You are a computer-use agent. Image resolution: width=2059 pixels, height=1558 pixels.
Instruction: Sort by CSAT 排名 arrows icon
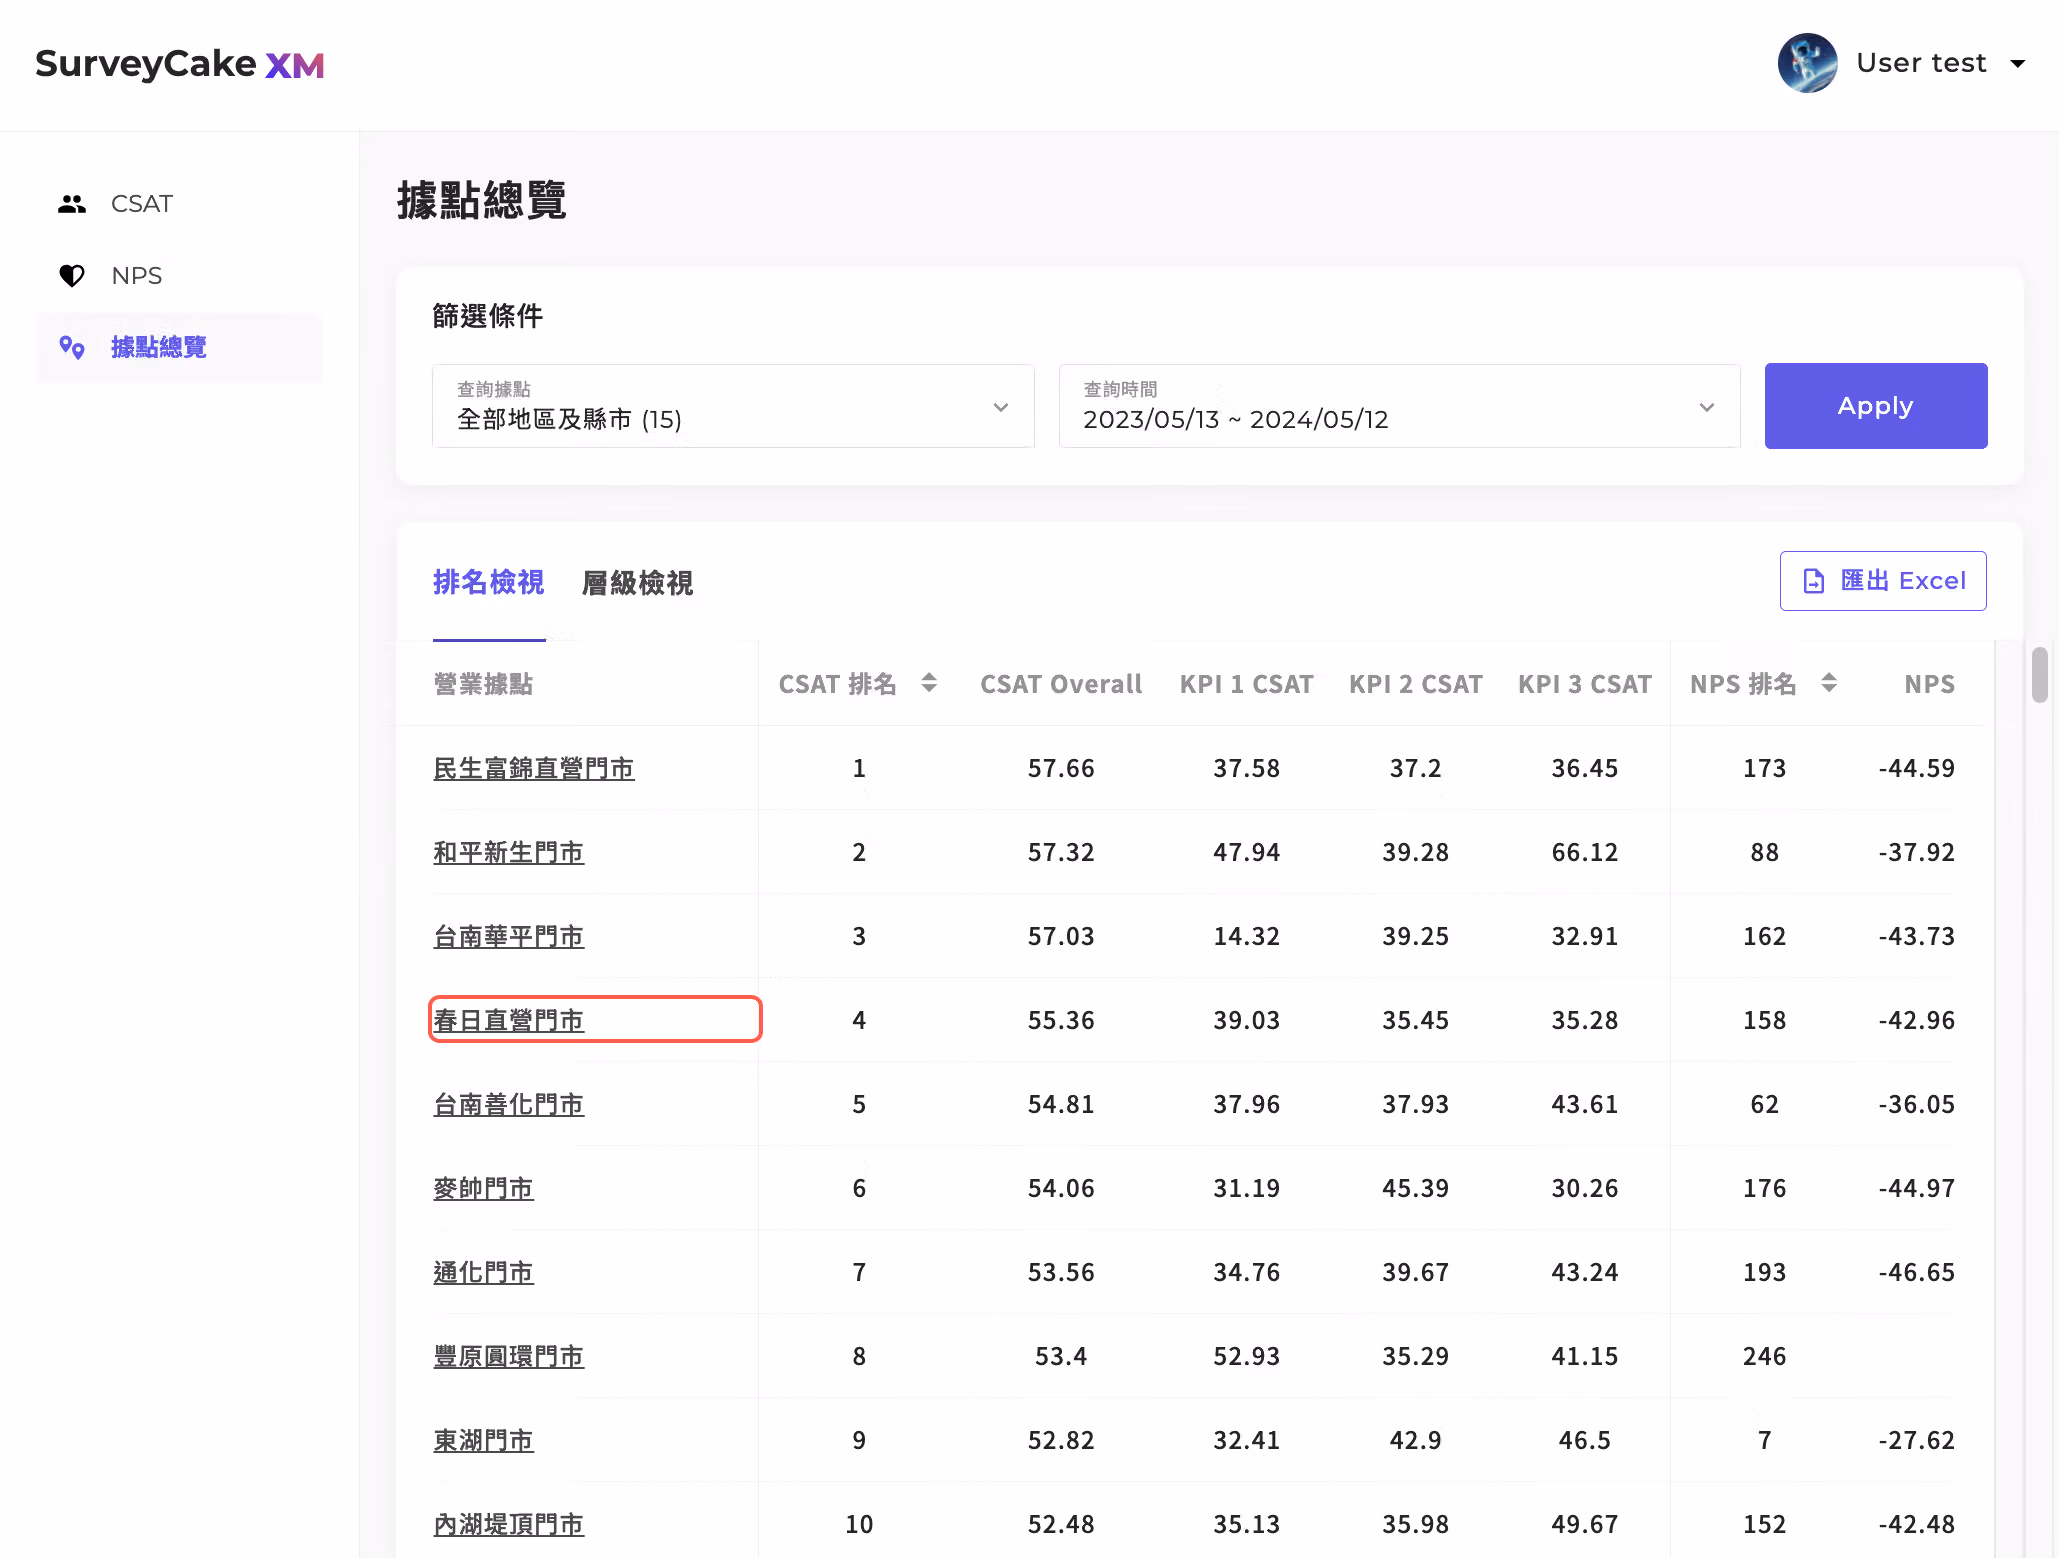(929, 683)
